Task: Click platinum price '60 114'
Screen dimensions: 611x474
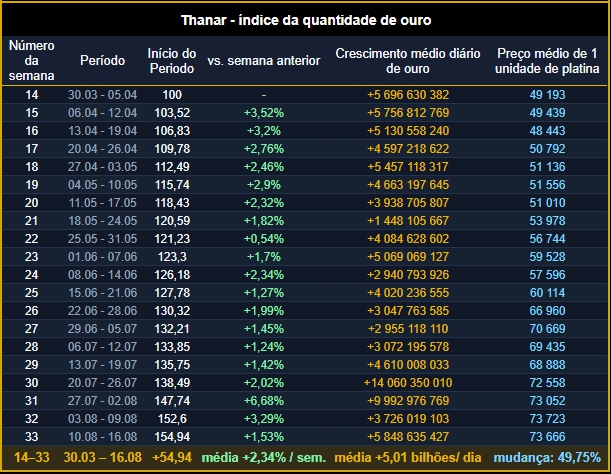Action: 547,293
